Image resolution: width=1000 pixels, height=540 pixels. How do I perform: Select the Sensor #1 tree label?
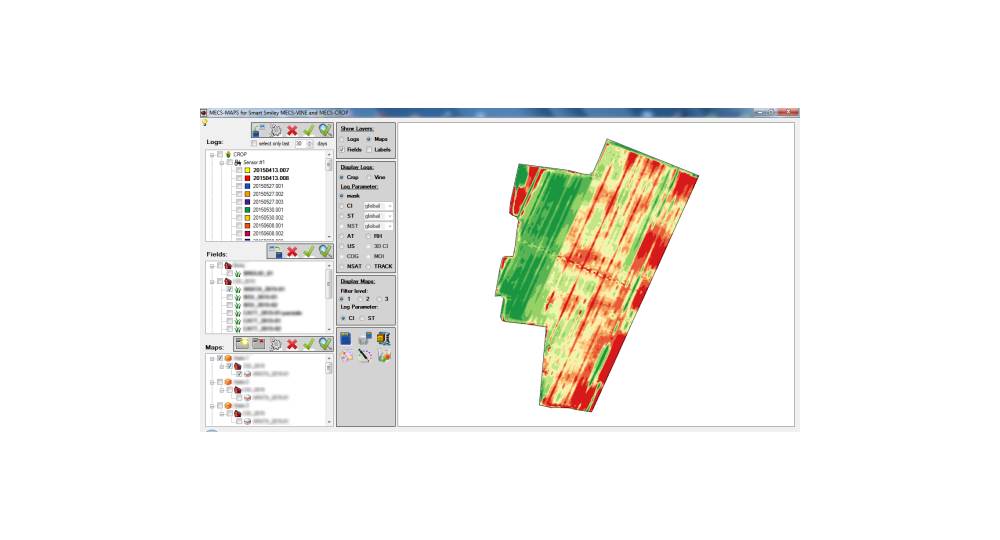(x=254, y=163)
